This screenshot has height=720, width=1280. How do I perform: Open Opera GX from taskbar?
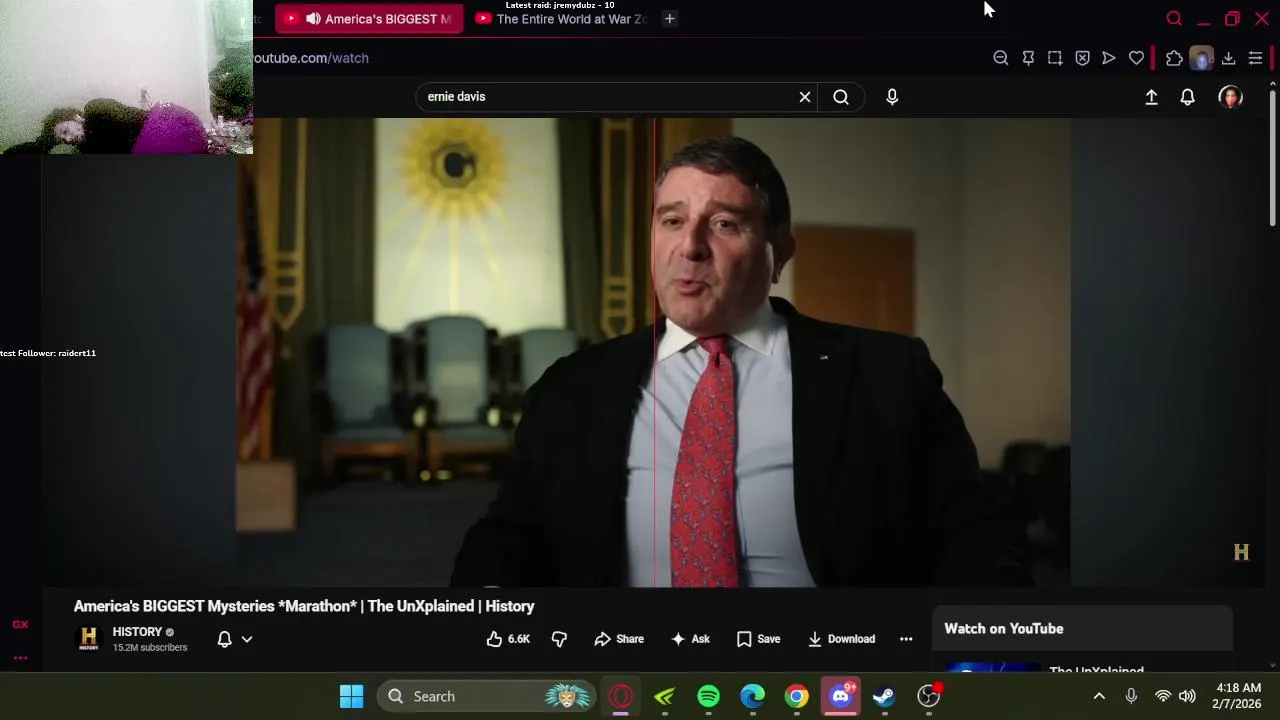[x=621, y=697]
